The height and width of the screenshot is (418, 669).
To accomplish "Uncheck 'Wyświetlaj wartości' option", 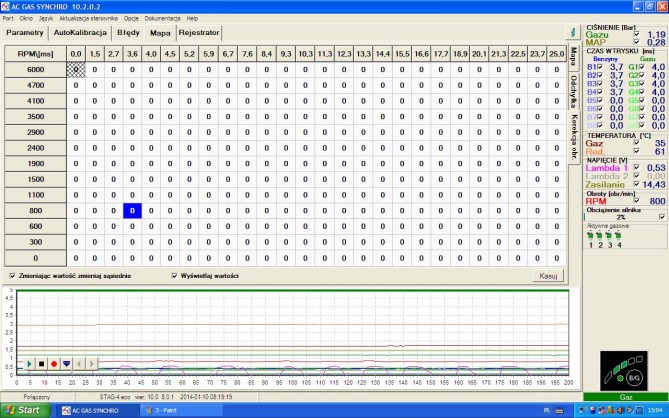I will [x=174, y=276].
